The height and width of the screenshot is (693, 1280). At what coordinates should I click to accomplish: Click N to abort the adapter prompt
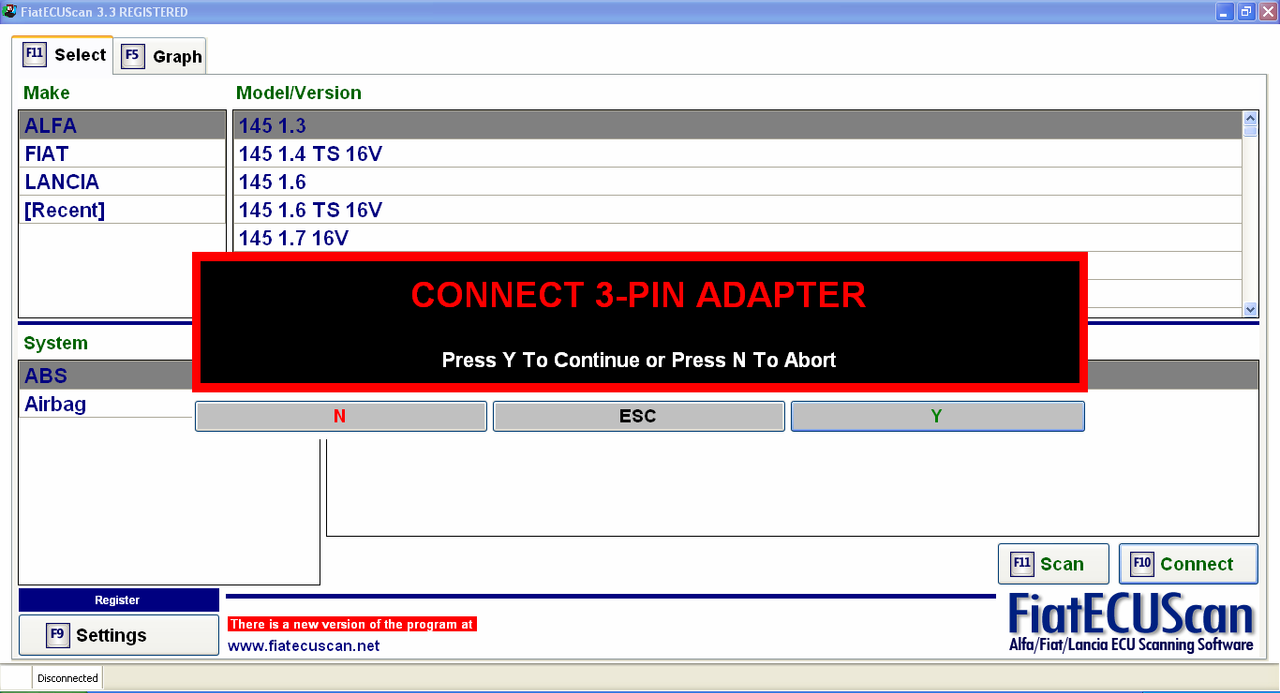341,416
